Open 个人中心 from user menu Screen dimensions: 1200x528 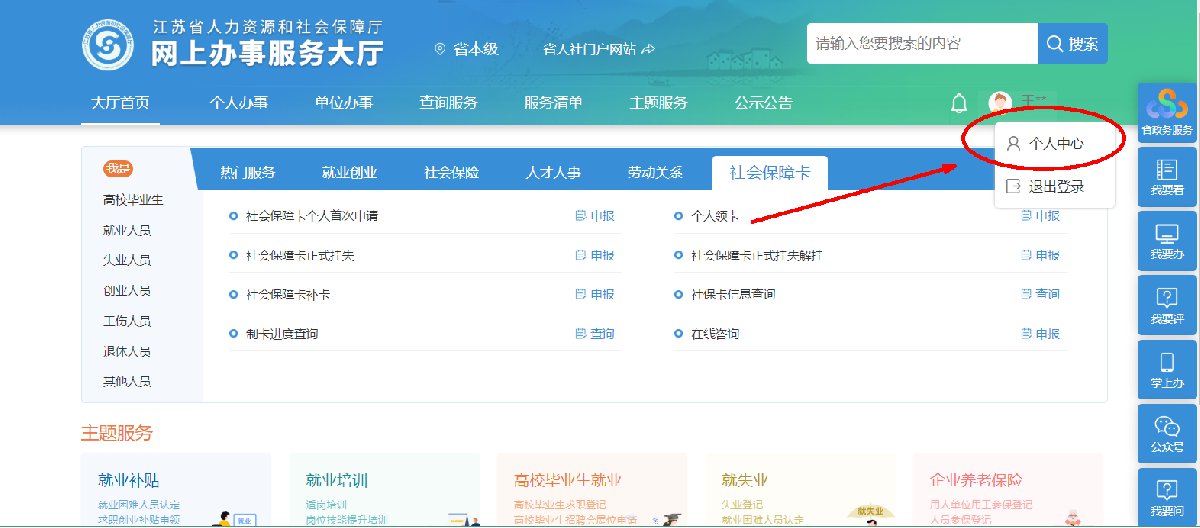(1055, 143)
